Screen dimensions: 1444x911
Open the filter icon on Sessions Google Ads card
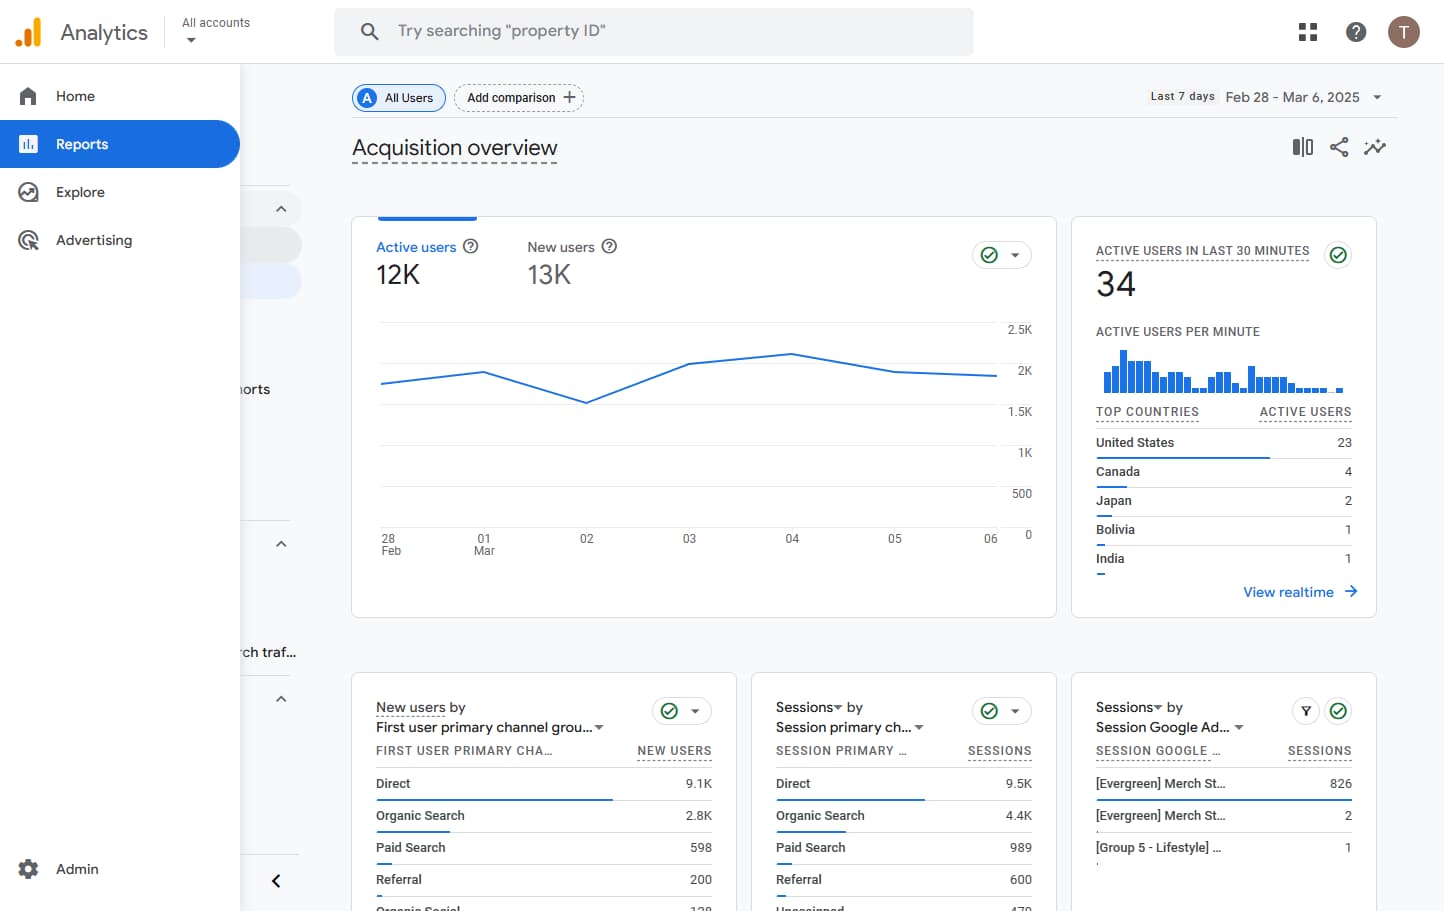1305,711
